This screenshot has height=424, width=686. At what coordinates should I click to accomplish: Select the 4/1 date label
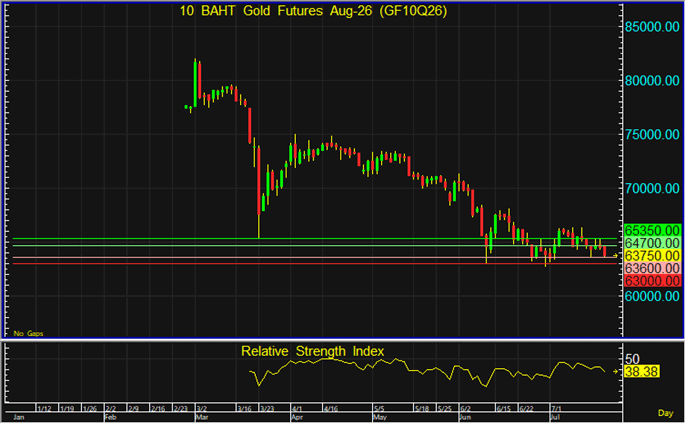[297, 409]
